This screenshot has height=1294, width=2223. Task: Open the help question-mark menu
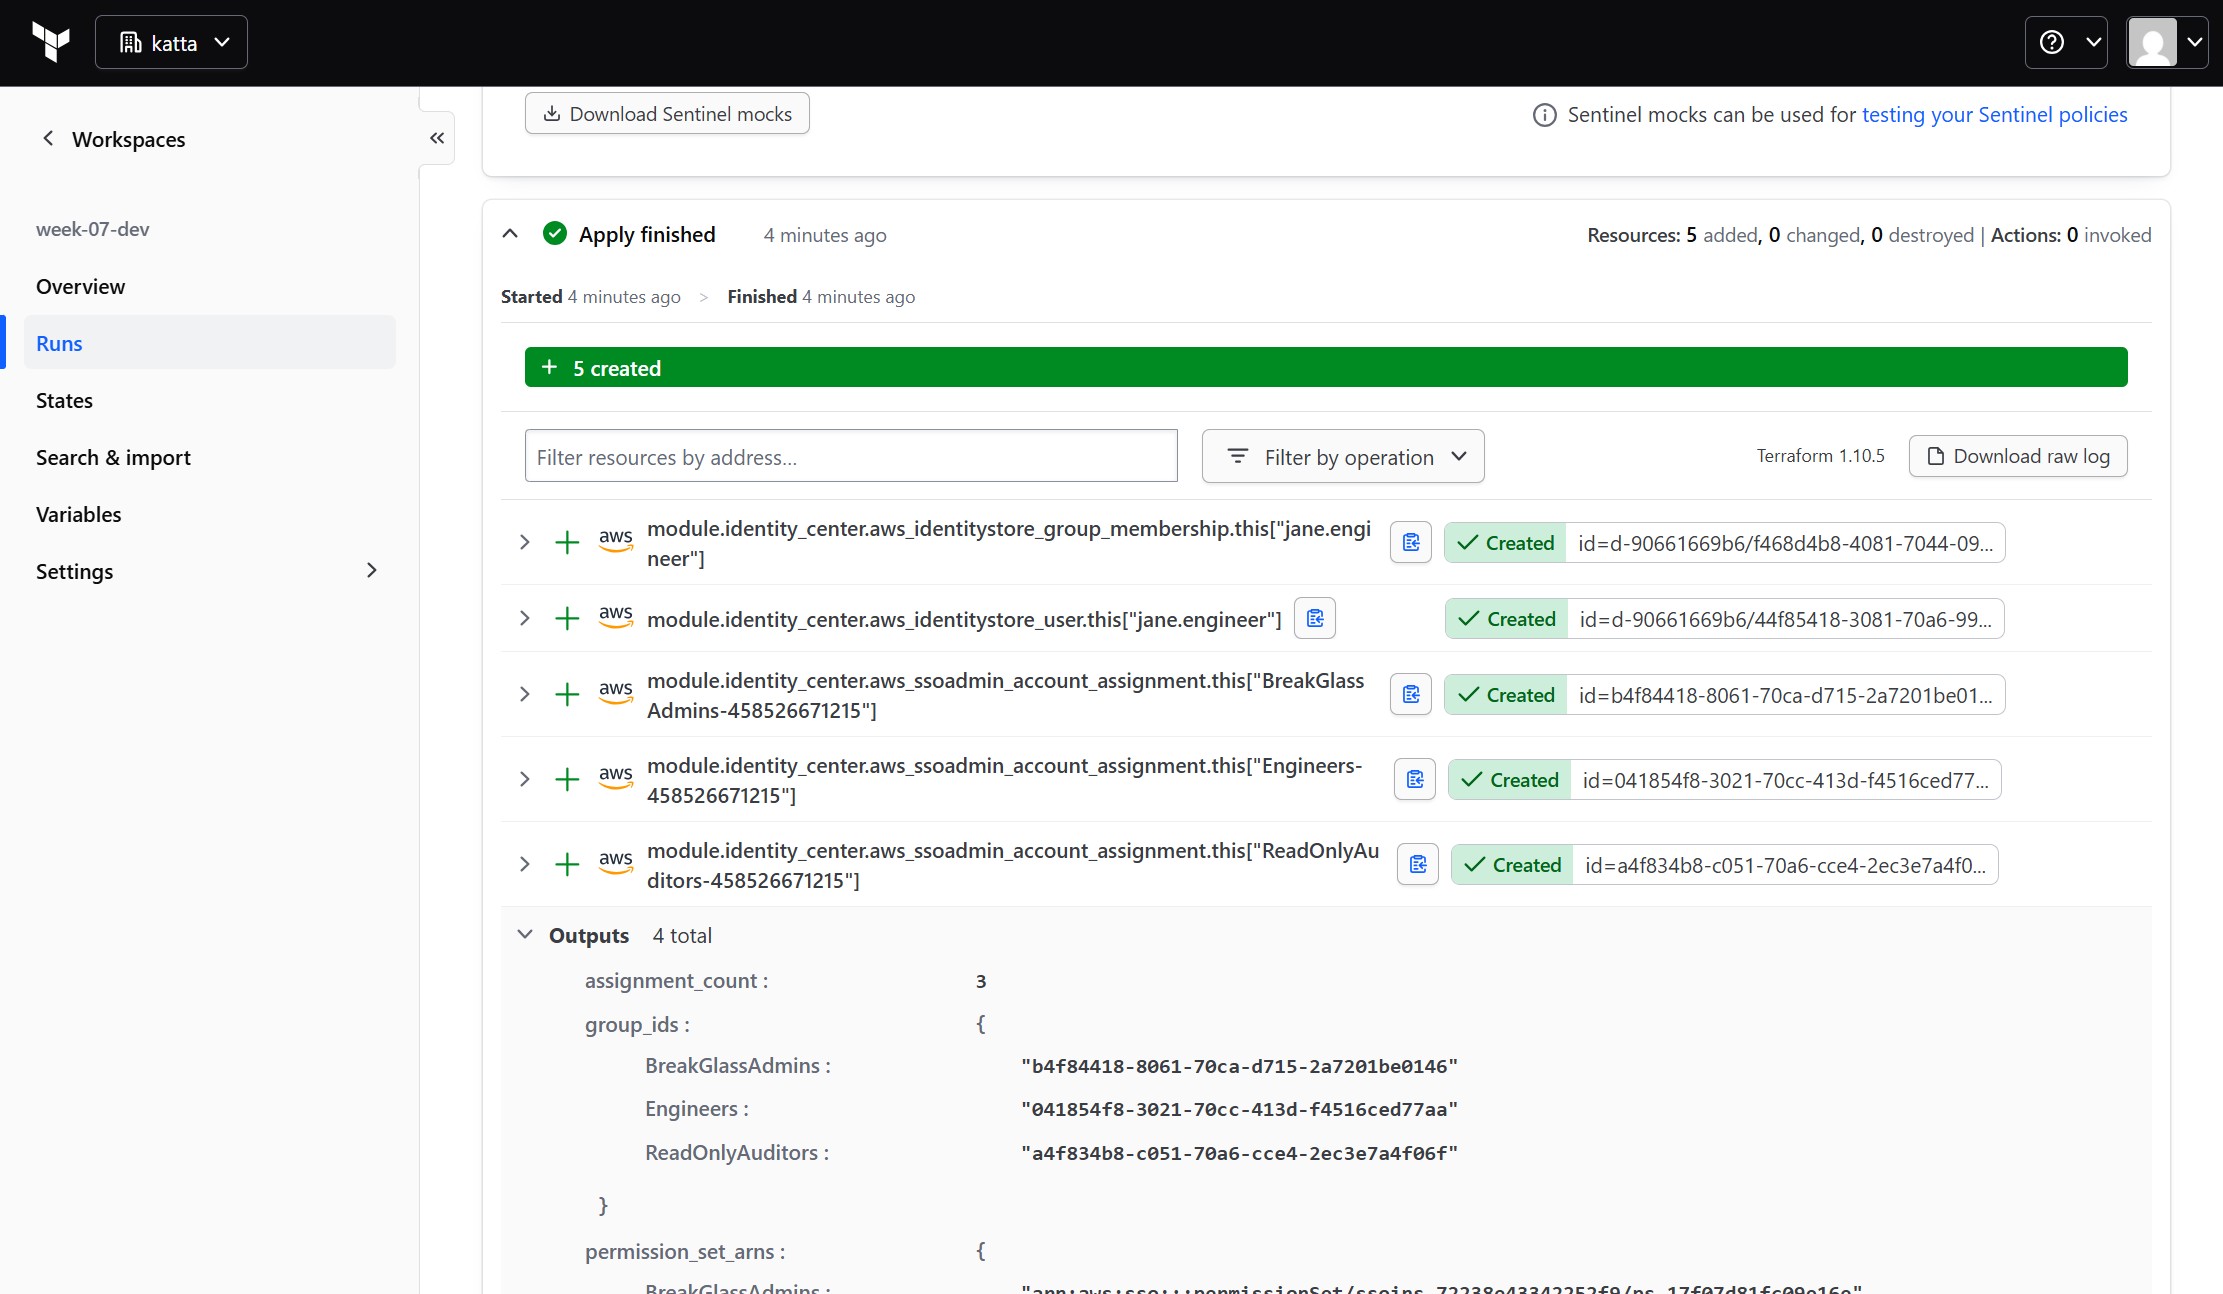pyautogui.click(x=2066, y=42)
